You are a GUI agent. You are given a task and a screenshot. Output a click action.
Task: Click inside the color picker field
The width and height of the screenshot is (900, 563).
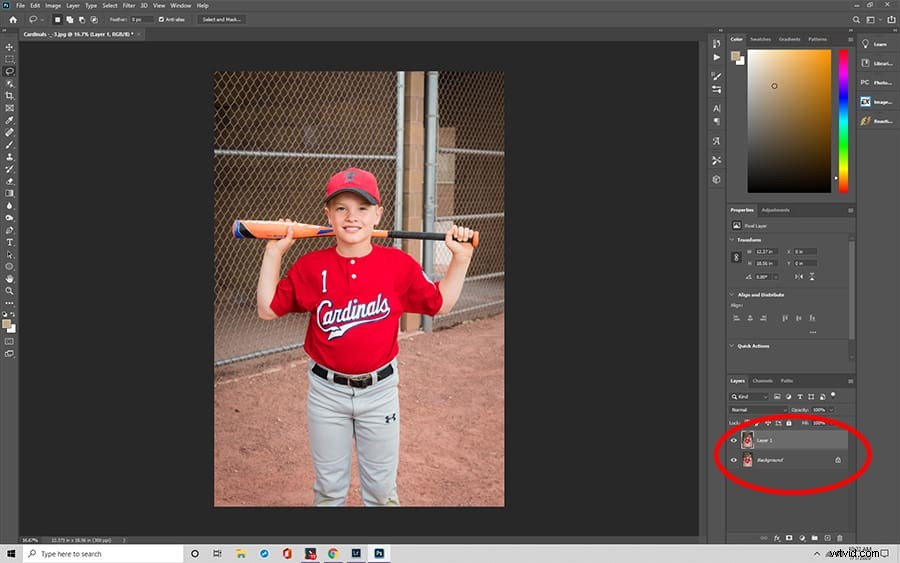click(789, 121)
